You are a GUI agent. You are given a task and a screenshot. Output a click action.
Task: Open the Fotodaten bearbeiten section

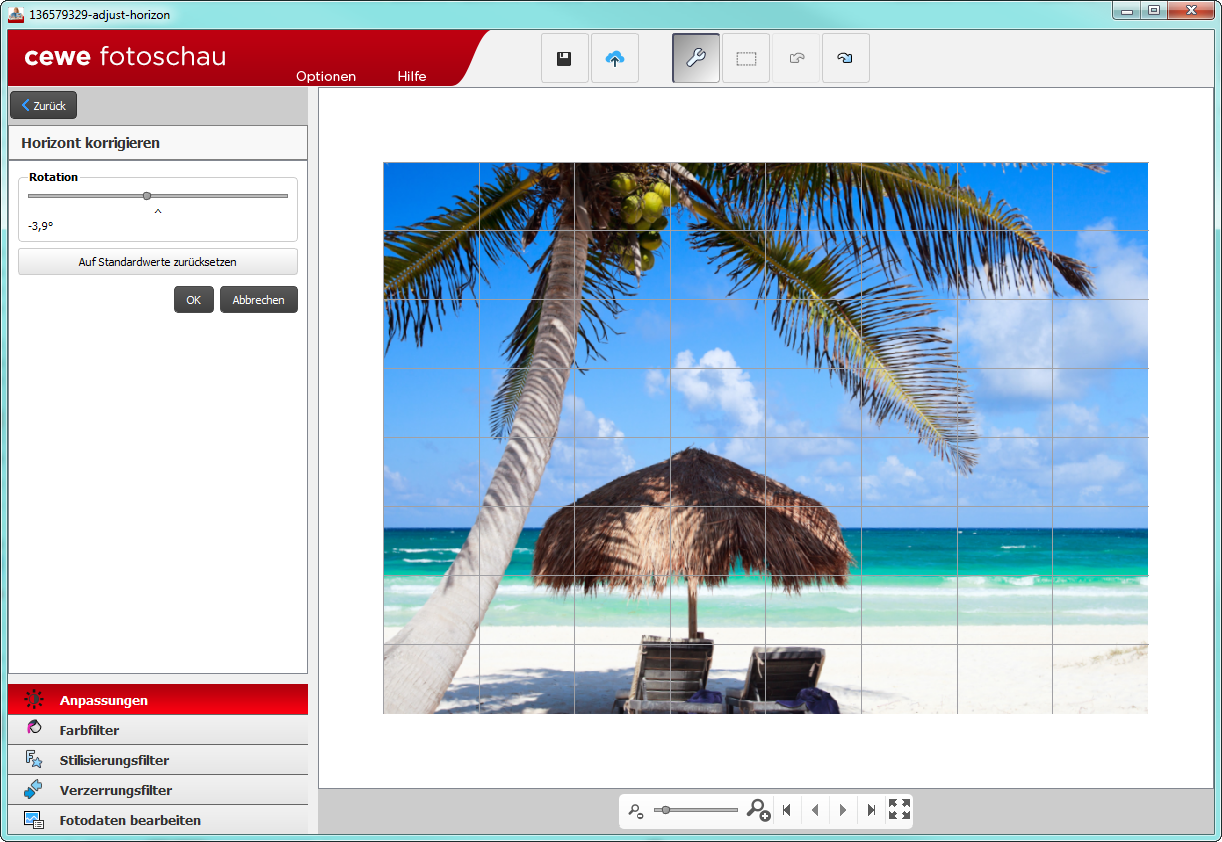tap(158, 820)
